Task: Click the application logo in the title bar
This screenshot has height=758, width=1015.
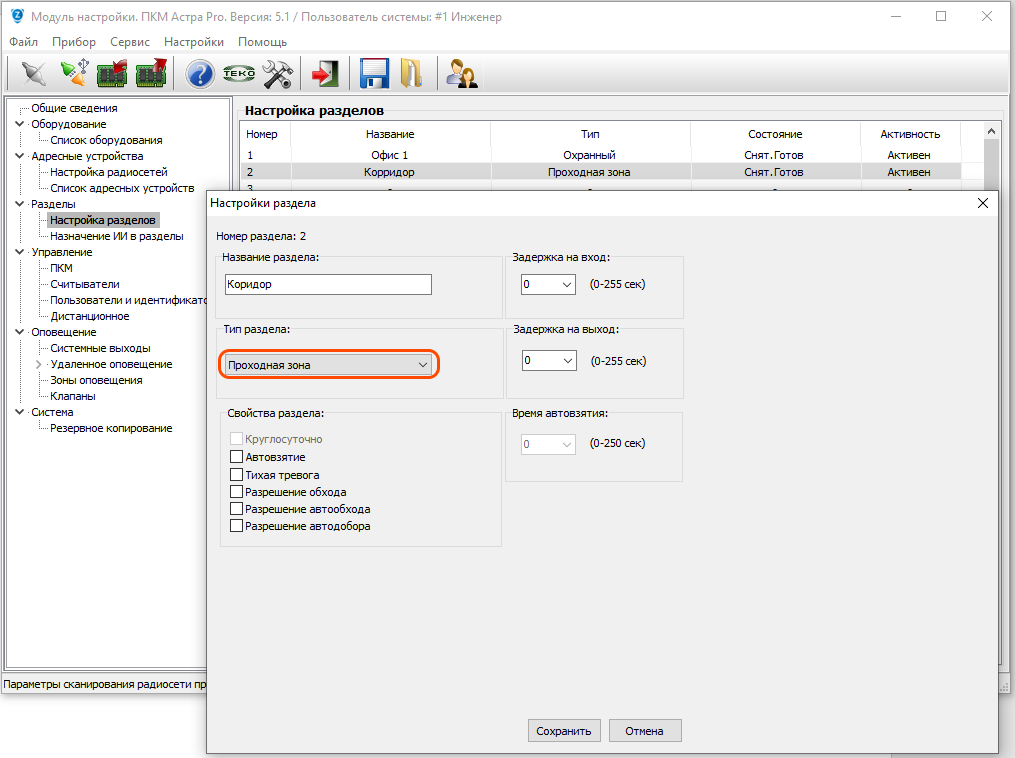Action: click(x=17, y=16)
